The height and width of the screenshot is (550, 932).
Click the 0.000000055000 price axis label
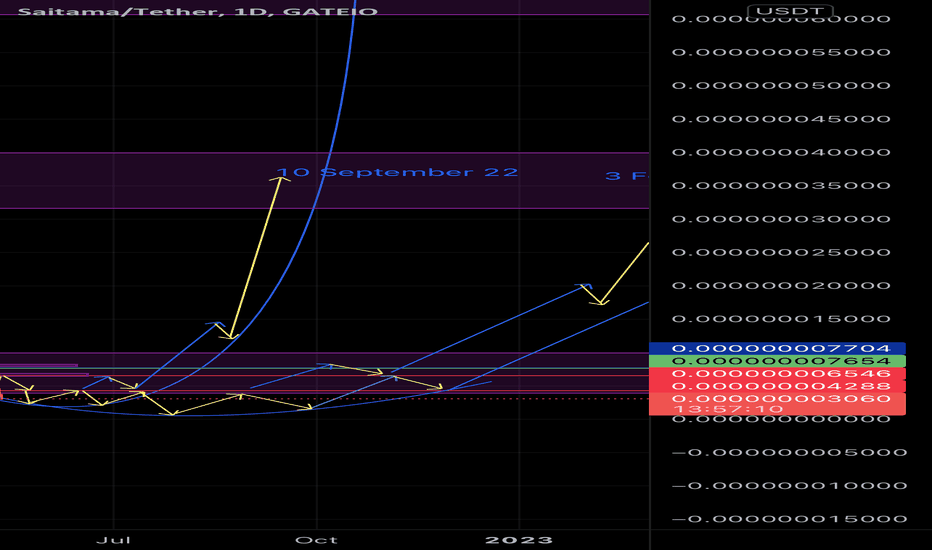[x=781, y=52]
